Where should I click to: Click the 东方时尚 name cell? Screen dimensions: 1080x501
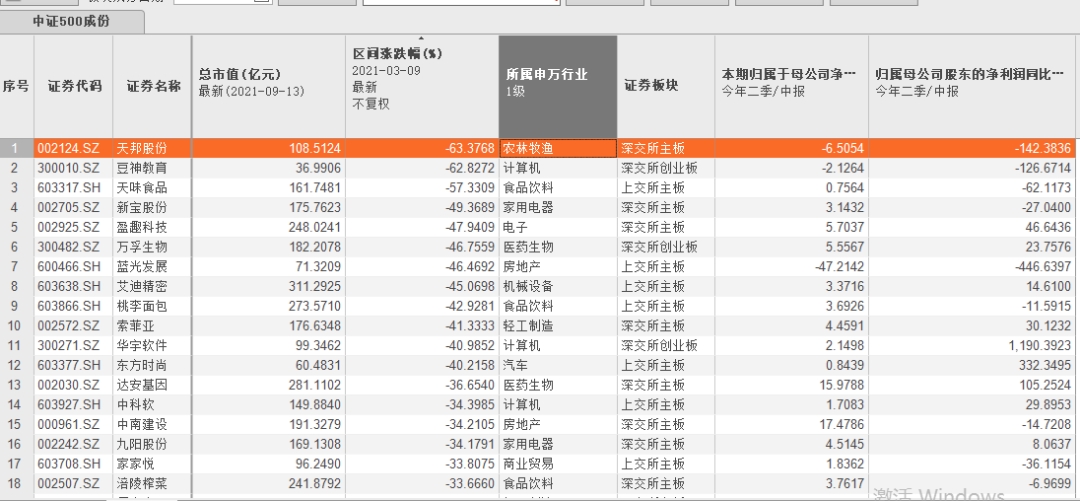click(152, 365)
